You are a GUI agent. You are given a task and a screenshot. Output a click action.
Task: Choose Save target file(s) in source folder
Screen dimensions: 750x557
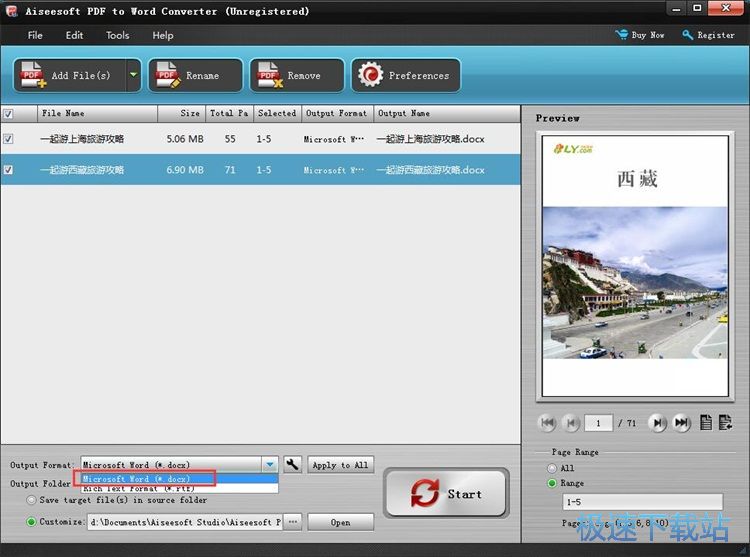(31, 500)
